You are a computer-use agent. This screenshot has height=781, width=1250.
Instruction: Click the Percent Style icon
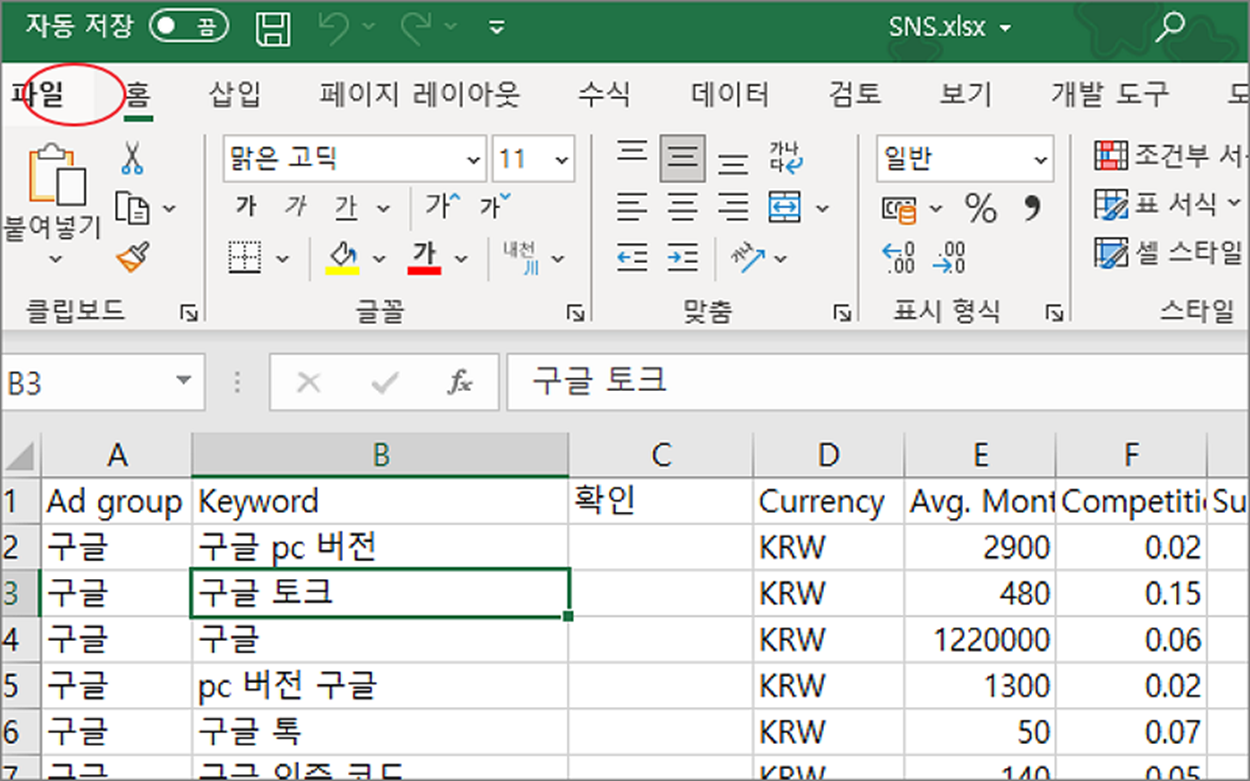coord(980,208)
